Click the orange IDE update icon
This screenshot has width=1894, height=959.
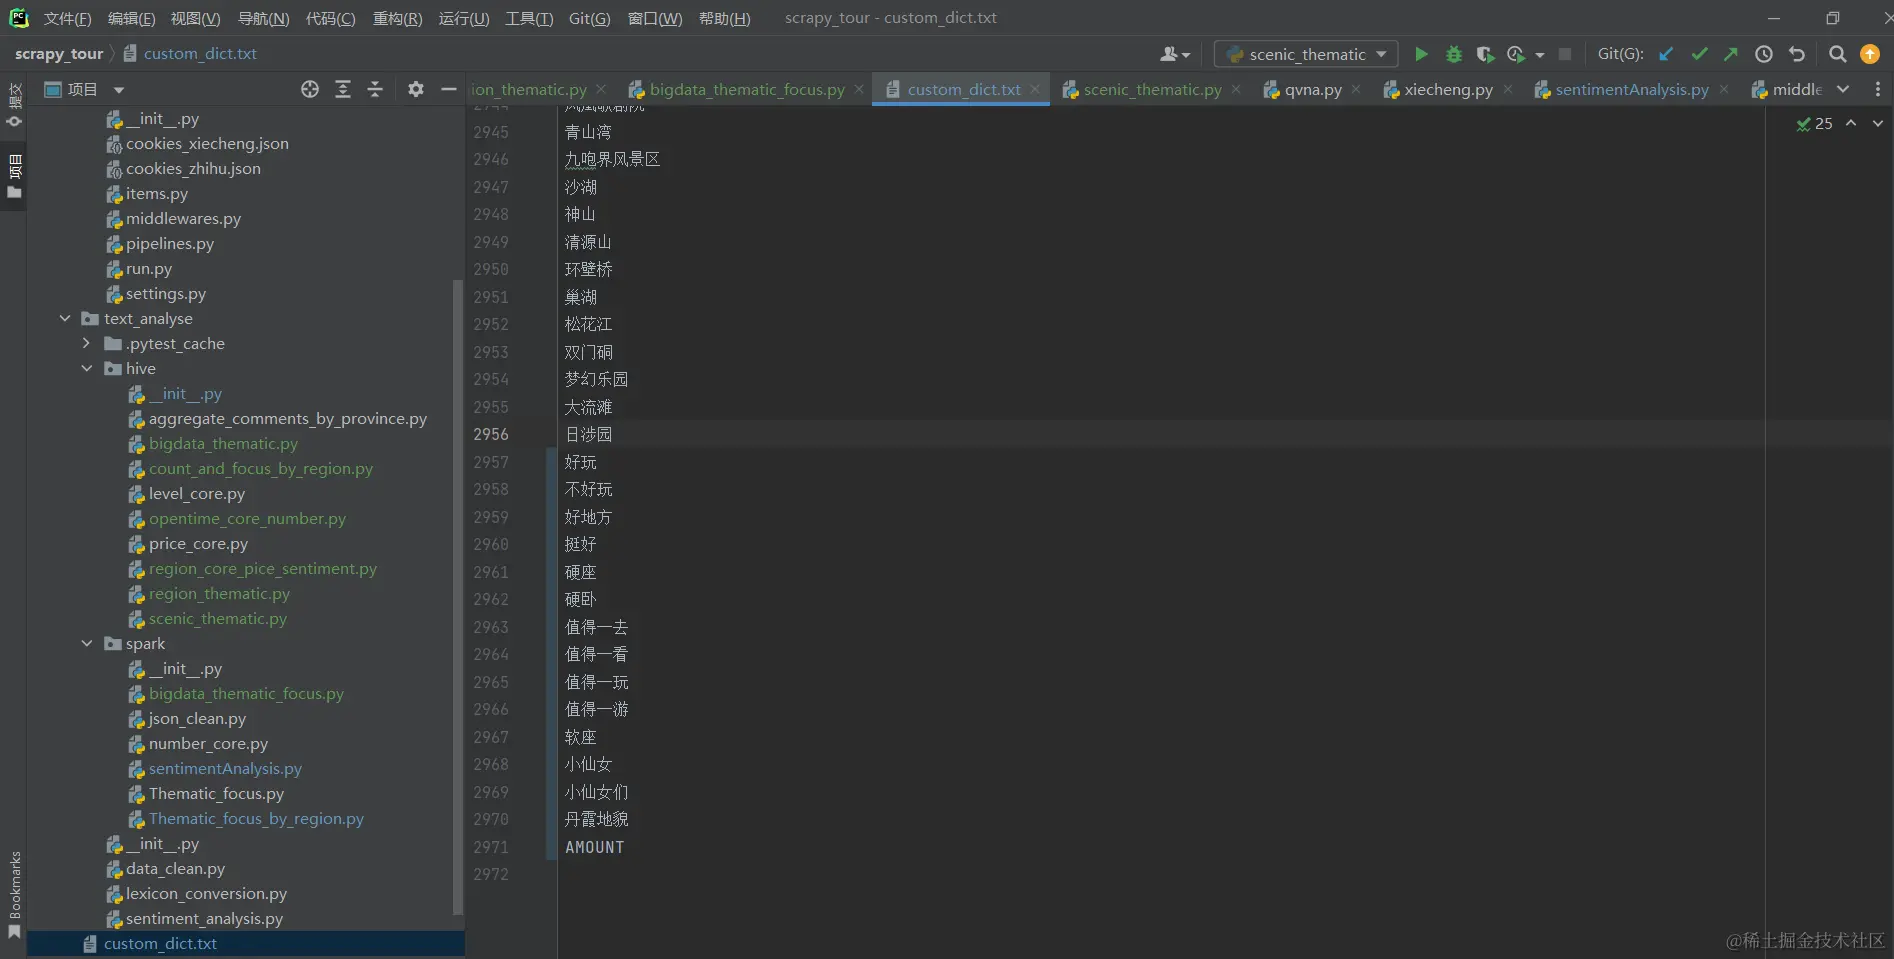(1870, 54)
